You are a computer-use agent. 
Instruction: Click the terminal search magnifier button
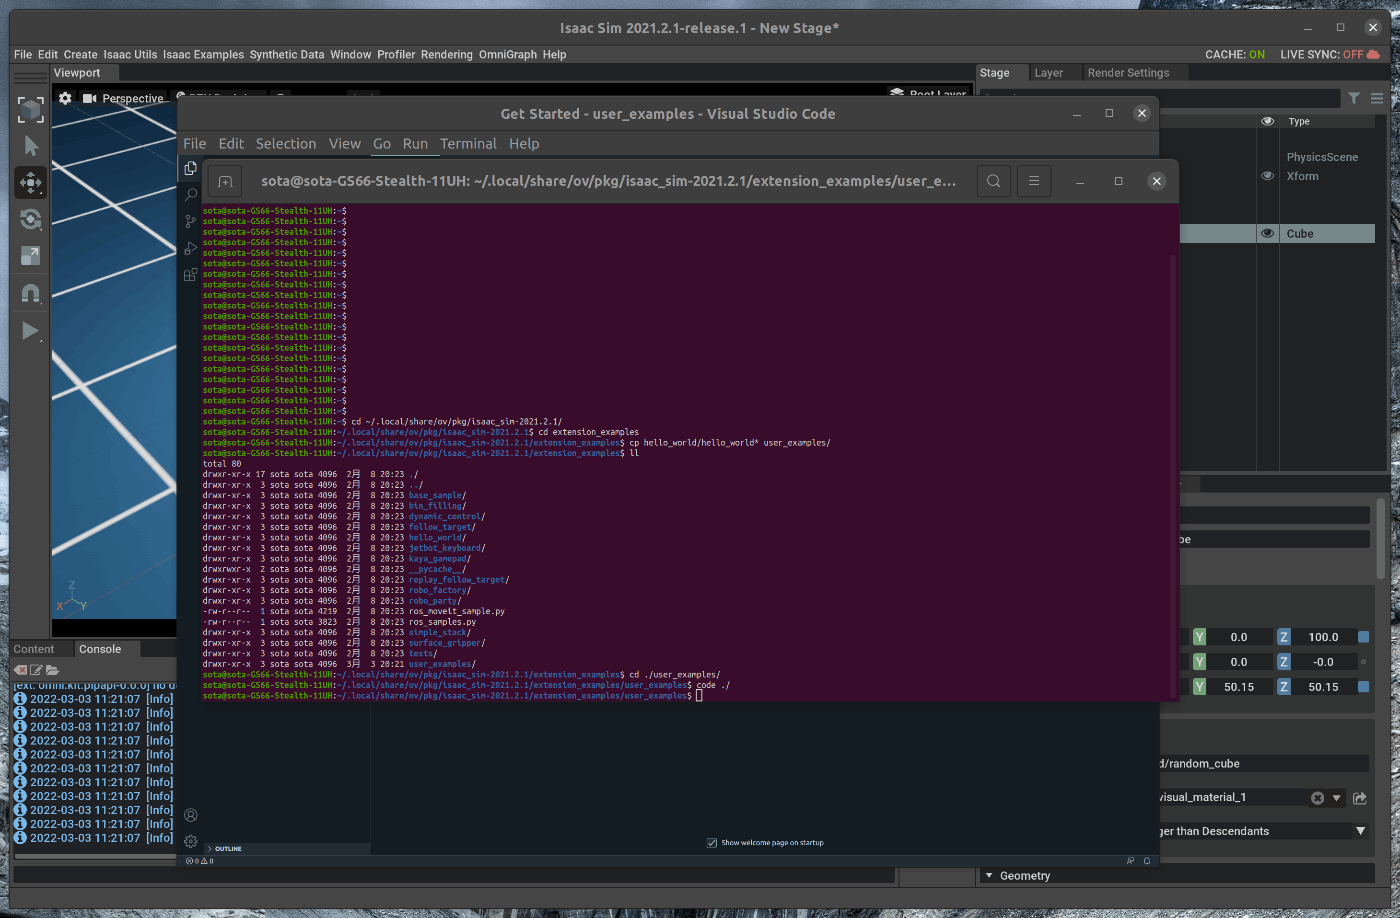tap(993, 181)
